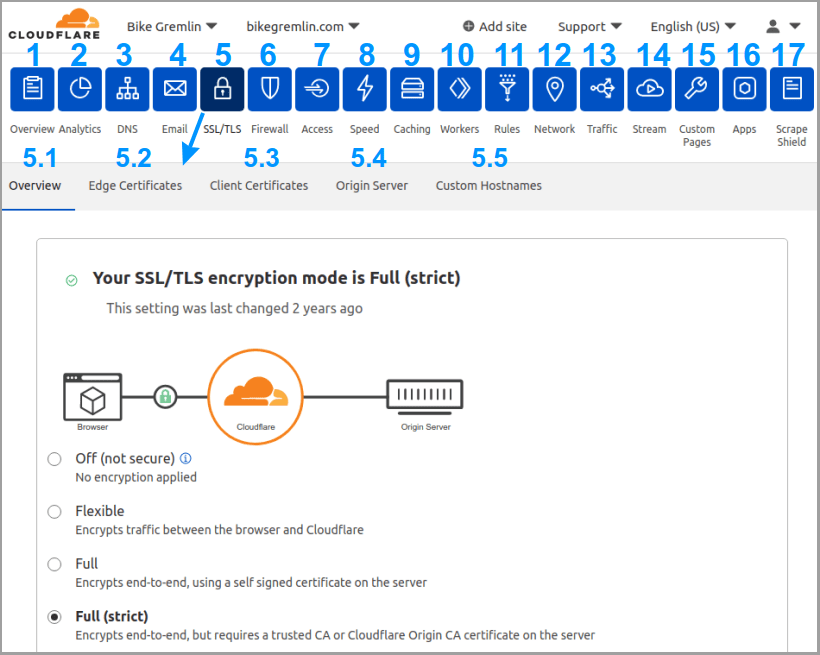
Task: Open the Access arrow icon
Action: tap(317, 89)
